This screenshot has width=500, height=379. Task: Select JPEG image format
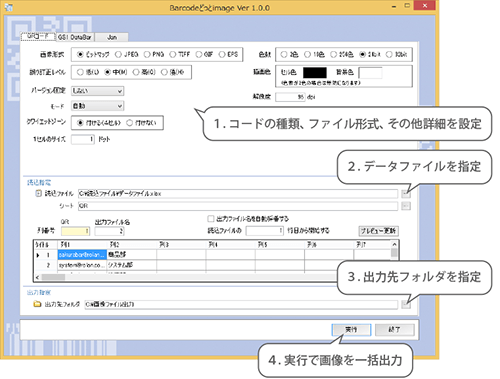[x=127, y=54]
